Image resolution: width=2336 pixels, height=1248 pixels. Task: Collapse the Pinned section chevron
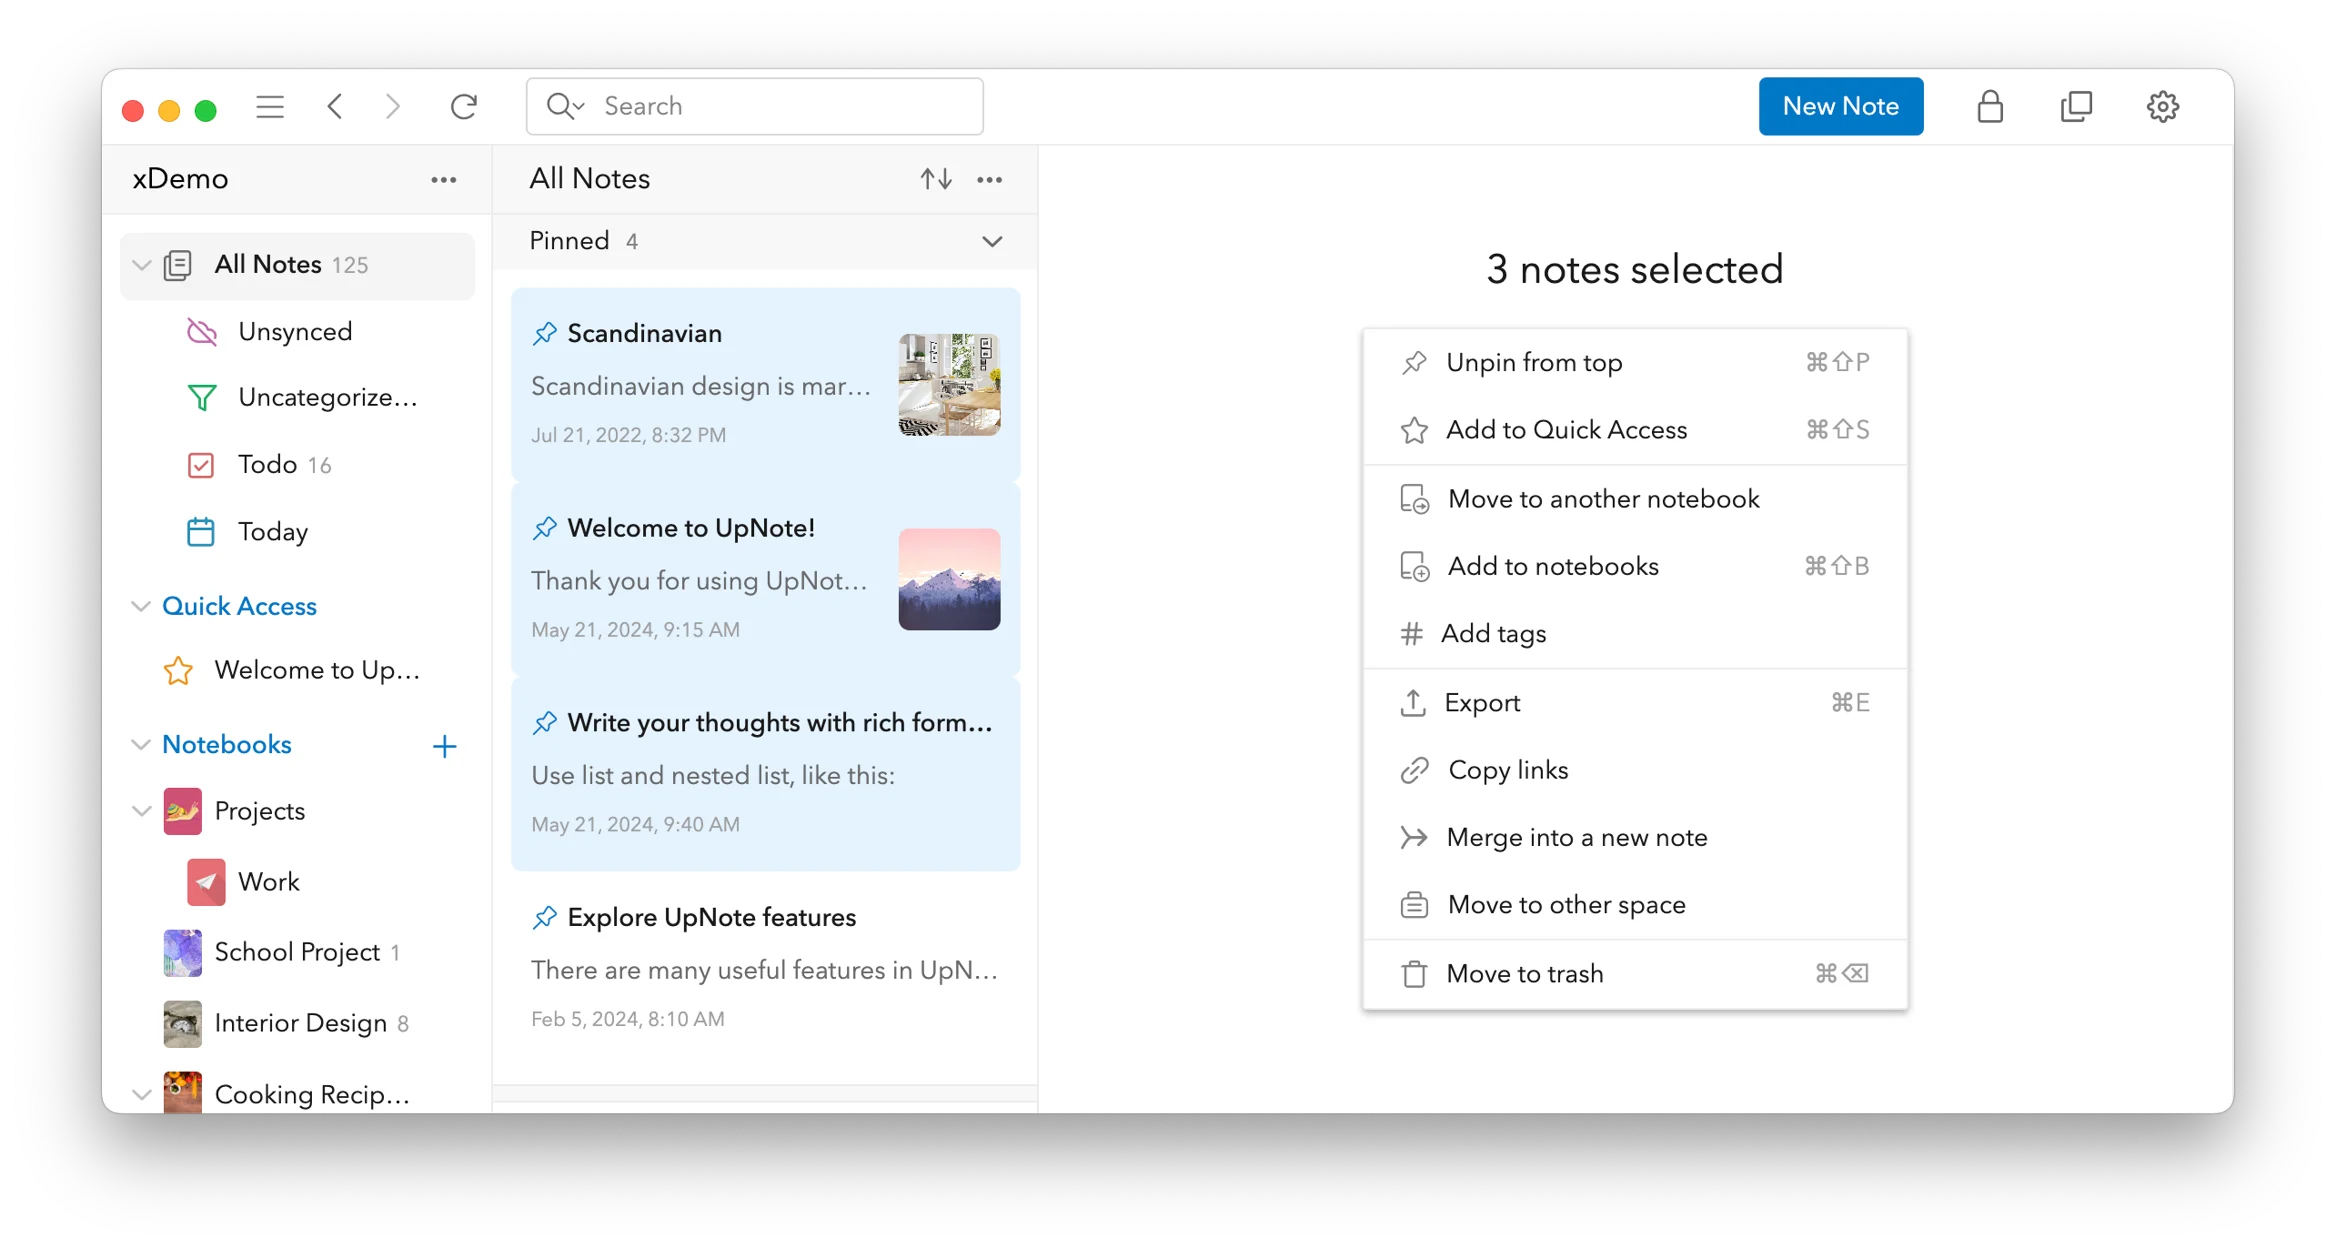click(x=991, y=241)
